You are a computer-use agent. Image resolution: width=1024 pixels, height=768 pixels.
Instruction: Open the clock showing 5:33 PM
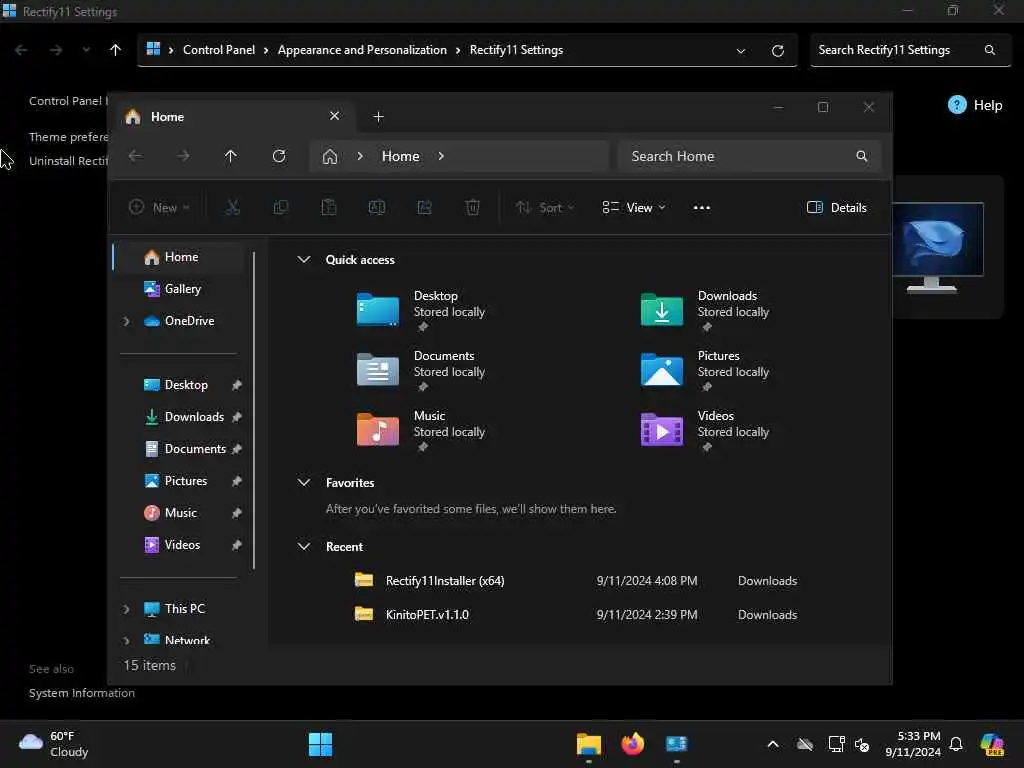tap(912, 744)
